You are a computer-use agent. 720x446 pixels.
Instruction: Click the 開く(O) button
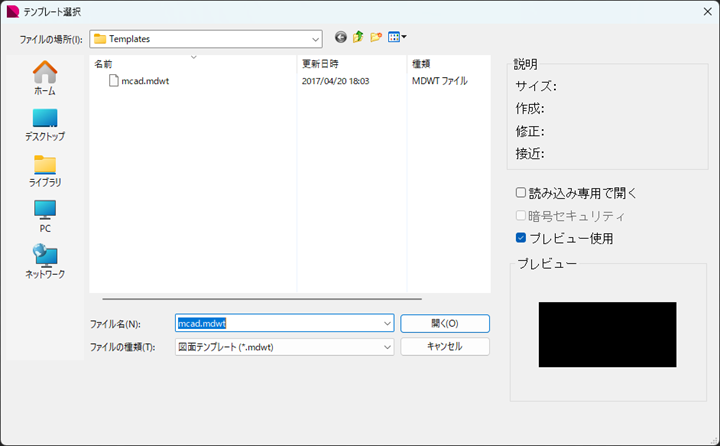(x=445, y=323)
